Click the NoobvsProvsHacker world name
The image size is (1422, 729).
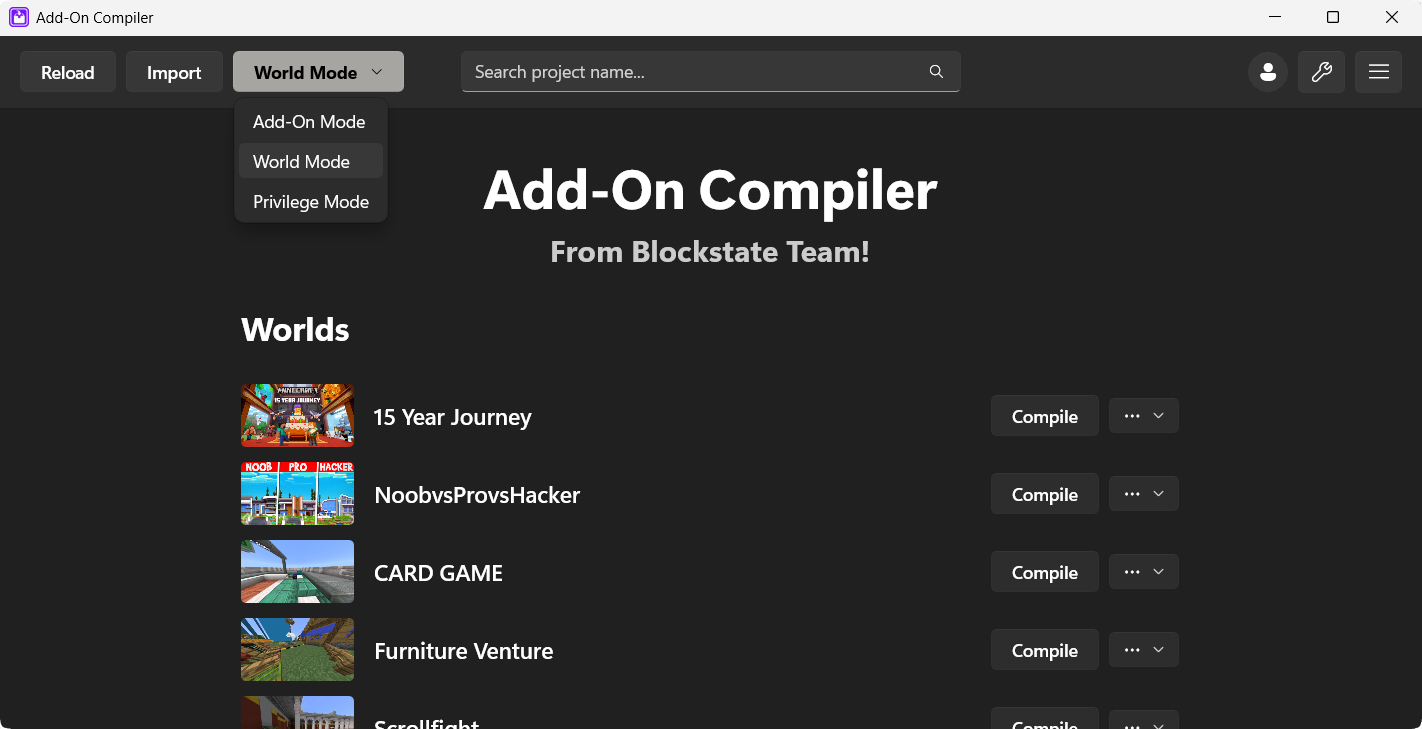(477, 495)
